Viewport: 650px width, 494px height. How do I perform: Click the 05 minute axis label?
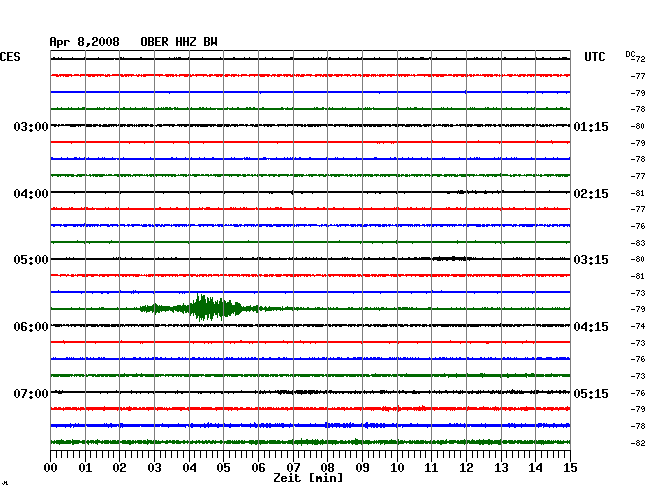(x=223, y=468)
